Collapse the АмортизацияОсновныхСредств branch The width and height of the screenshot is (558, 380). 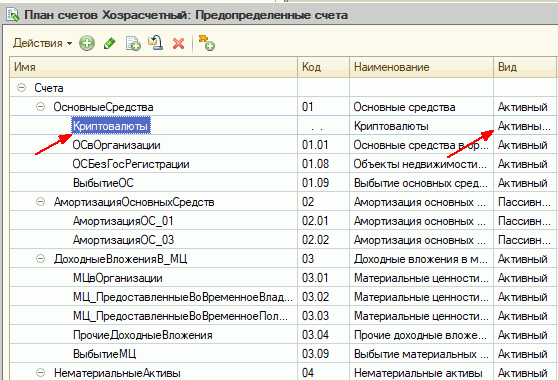(x=41, y=202)
